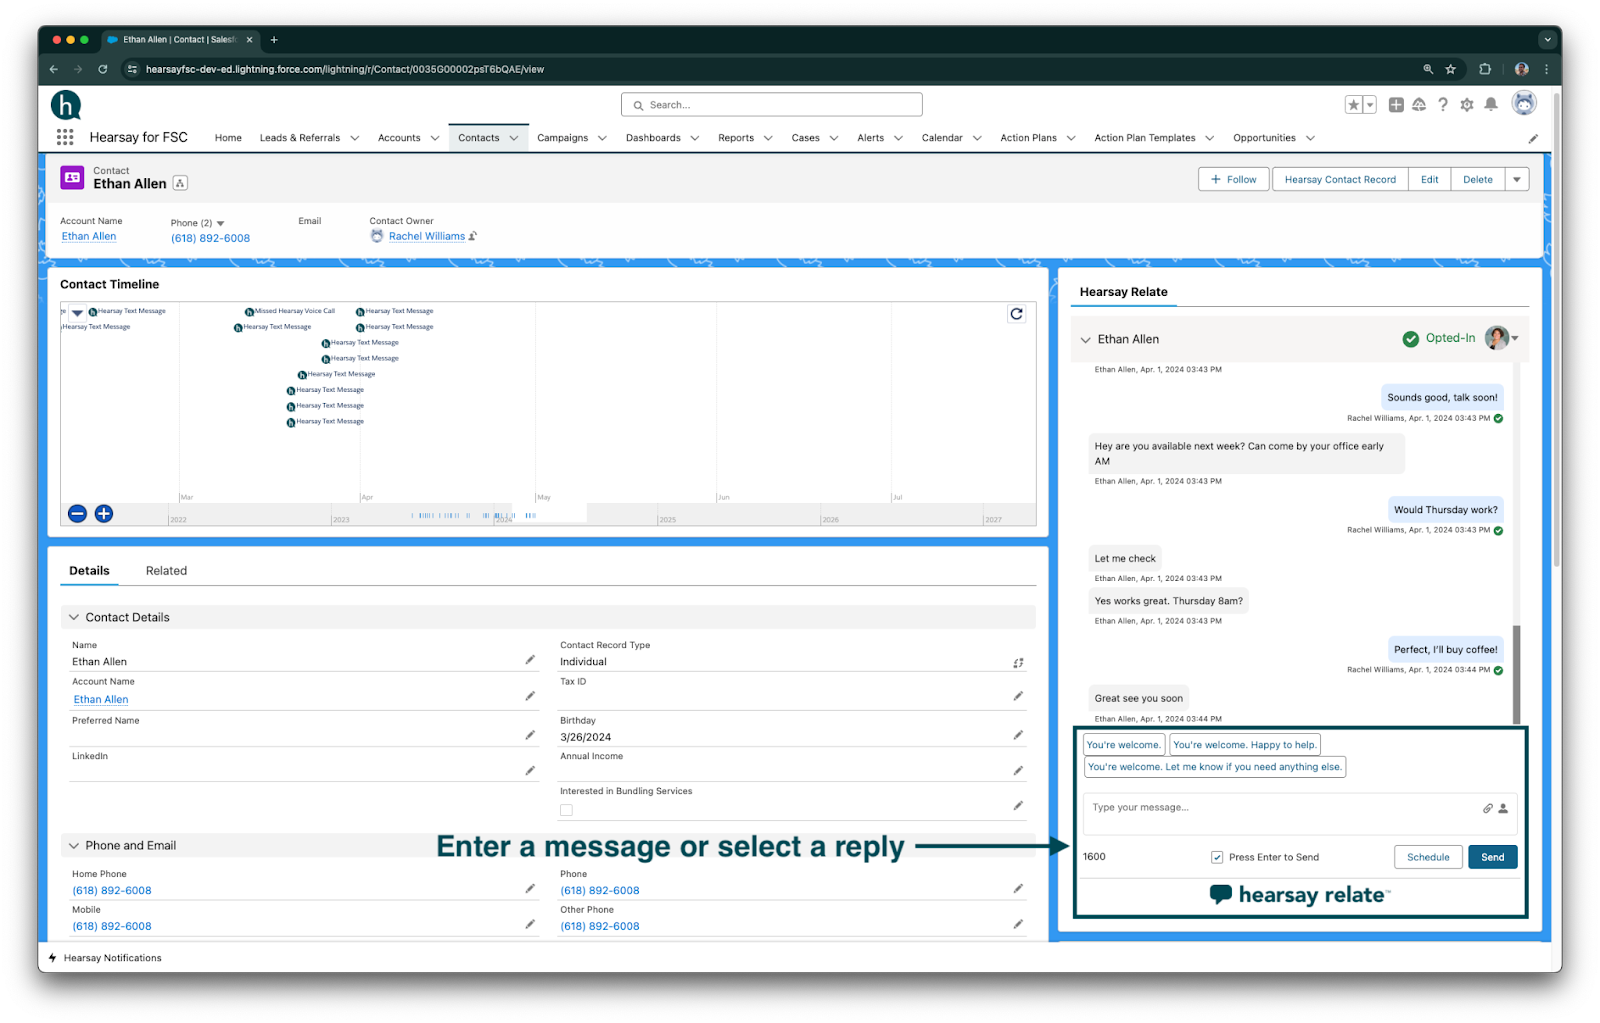Screen dimensions: 1600x1023
Task: Open Favorites list dropdown arrow
Action: (1370, 105)
